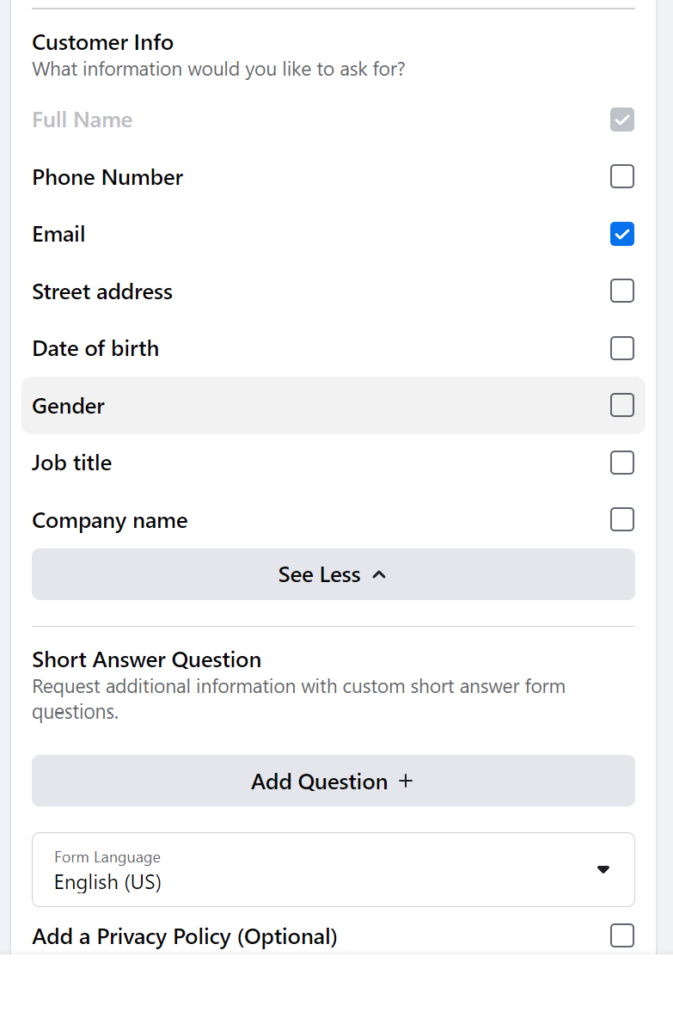The image size is (673, 1024).
Task: Toggle the disabled Full Name checkbox
Action: click(x=622, y=119)
